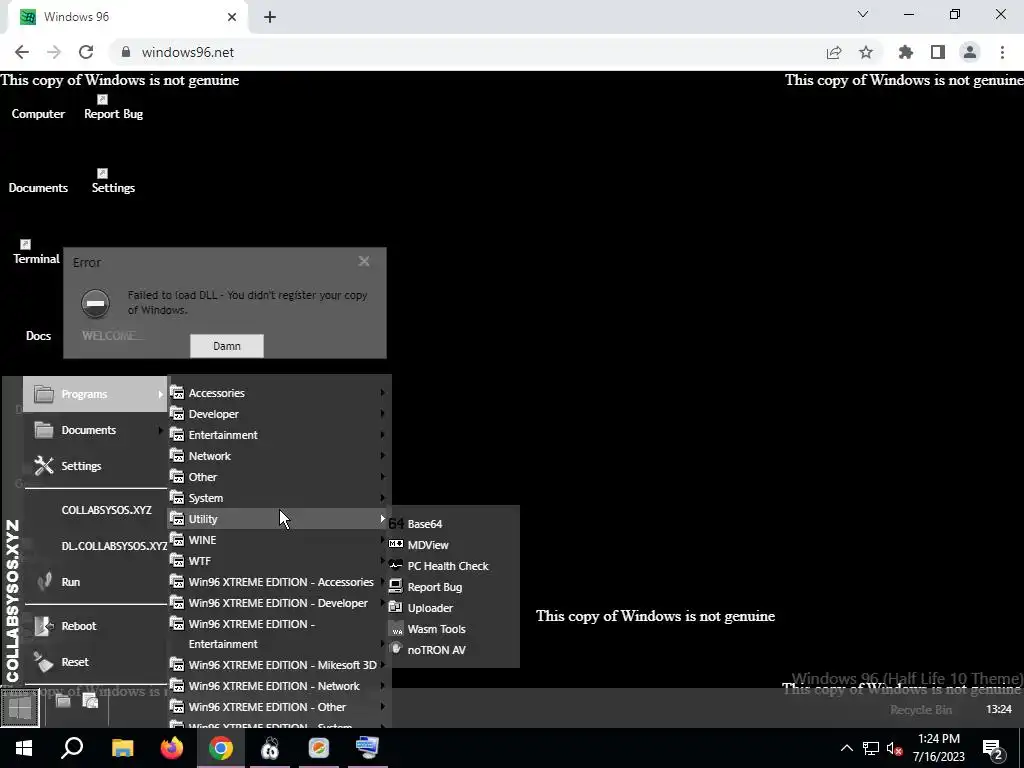Open Base64 utility from Utility submenu

tap(454, 524)
